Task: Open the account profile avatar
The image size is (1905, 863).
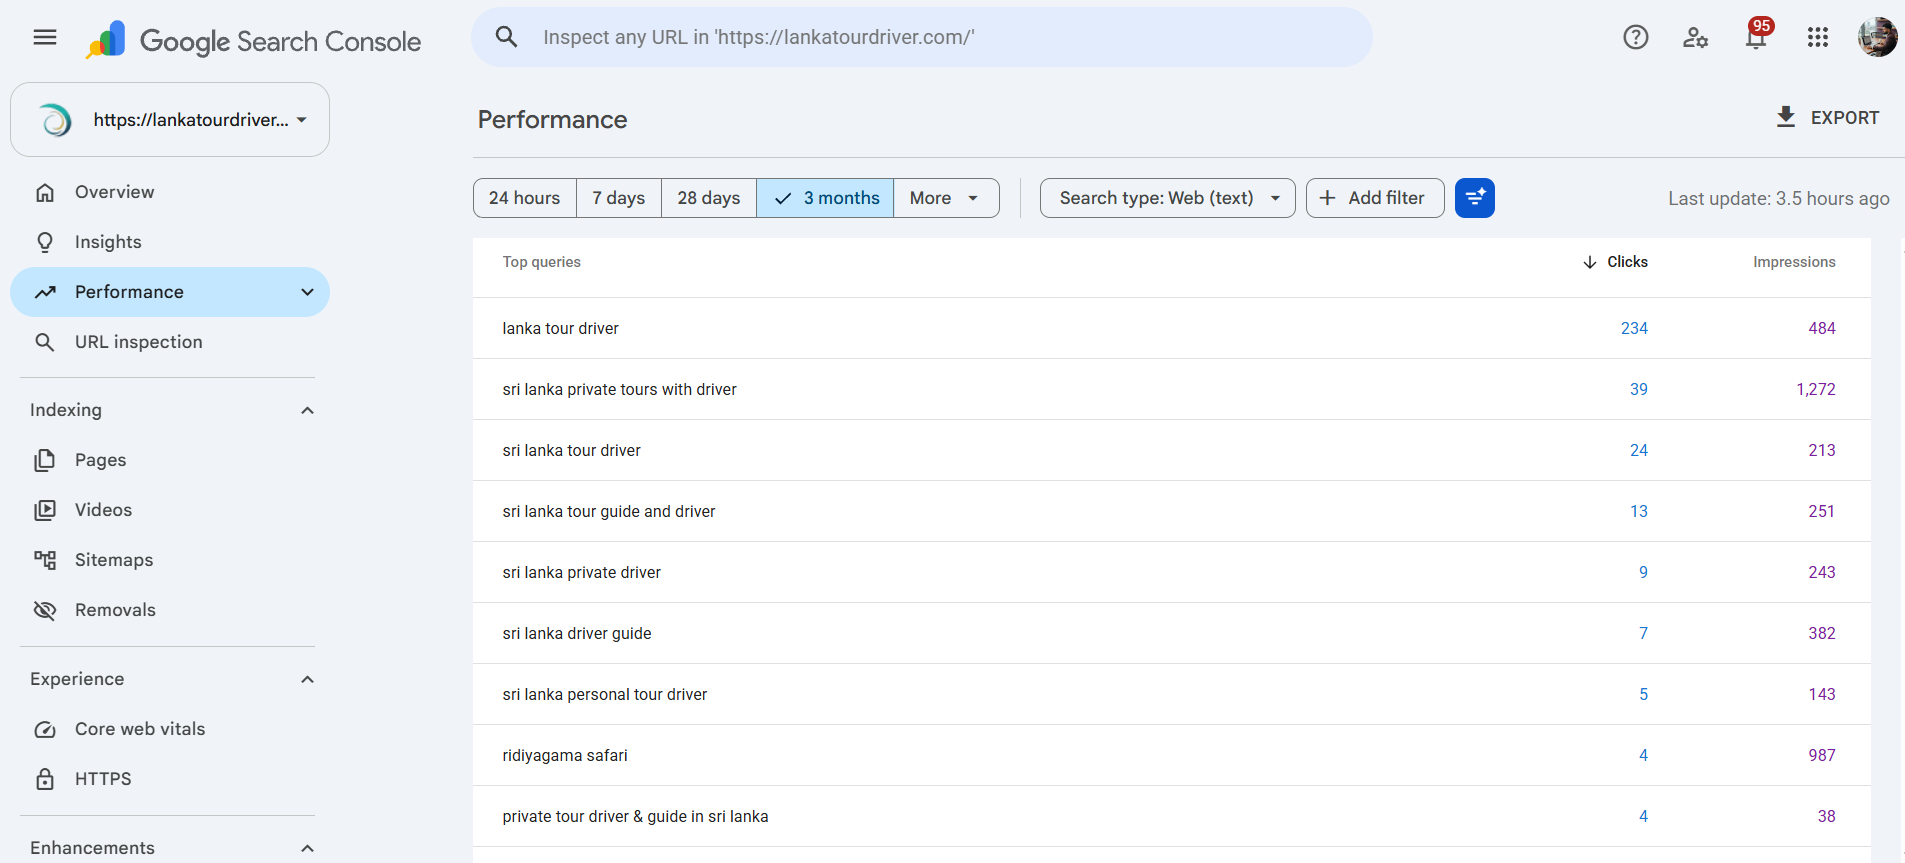Action: (x=1877, y=37)
